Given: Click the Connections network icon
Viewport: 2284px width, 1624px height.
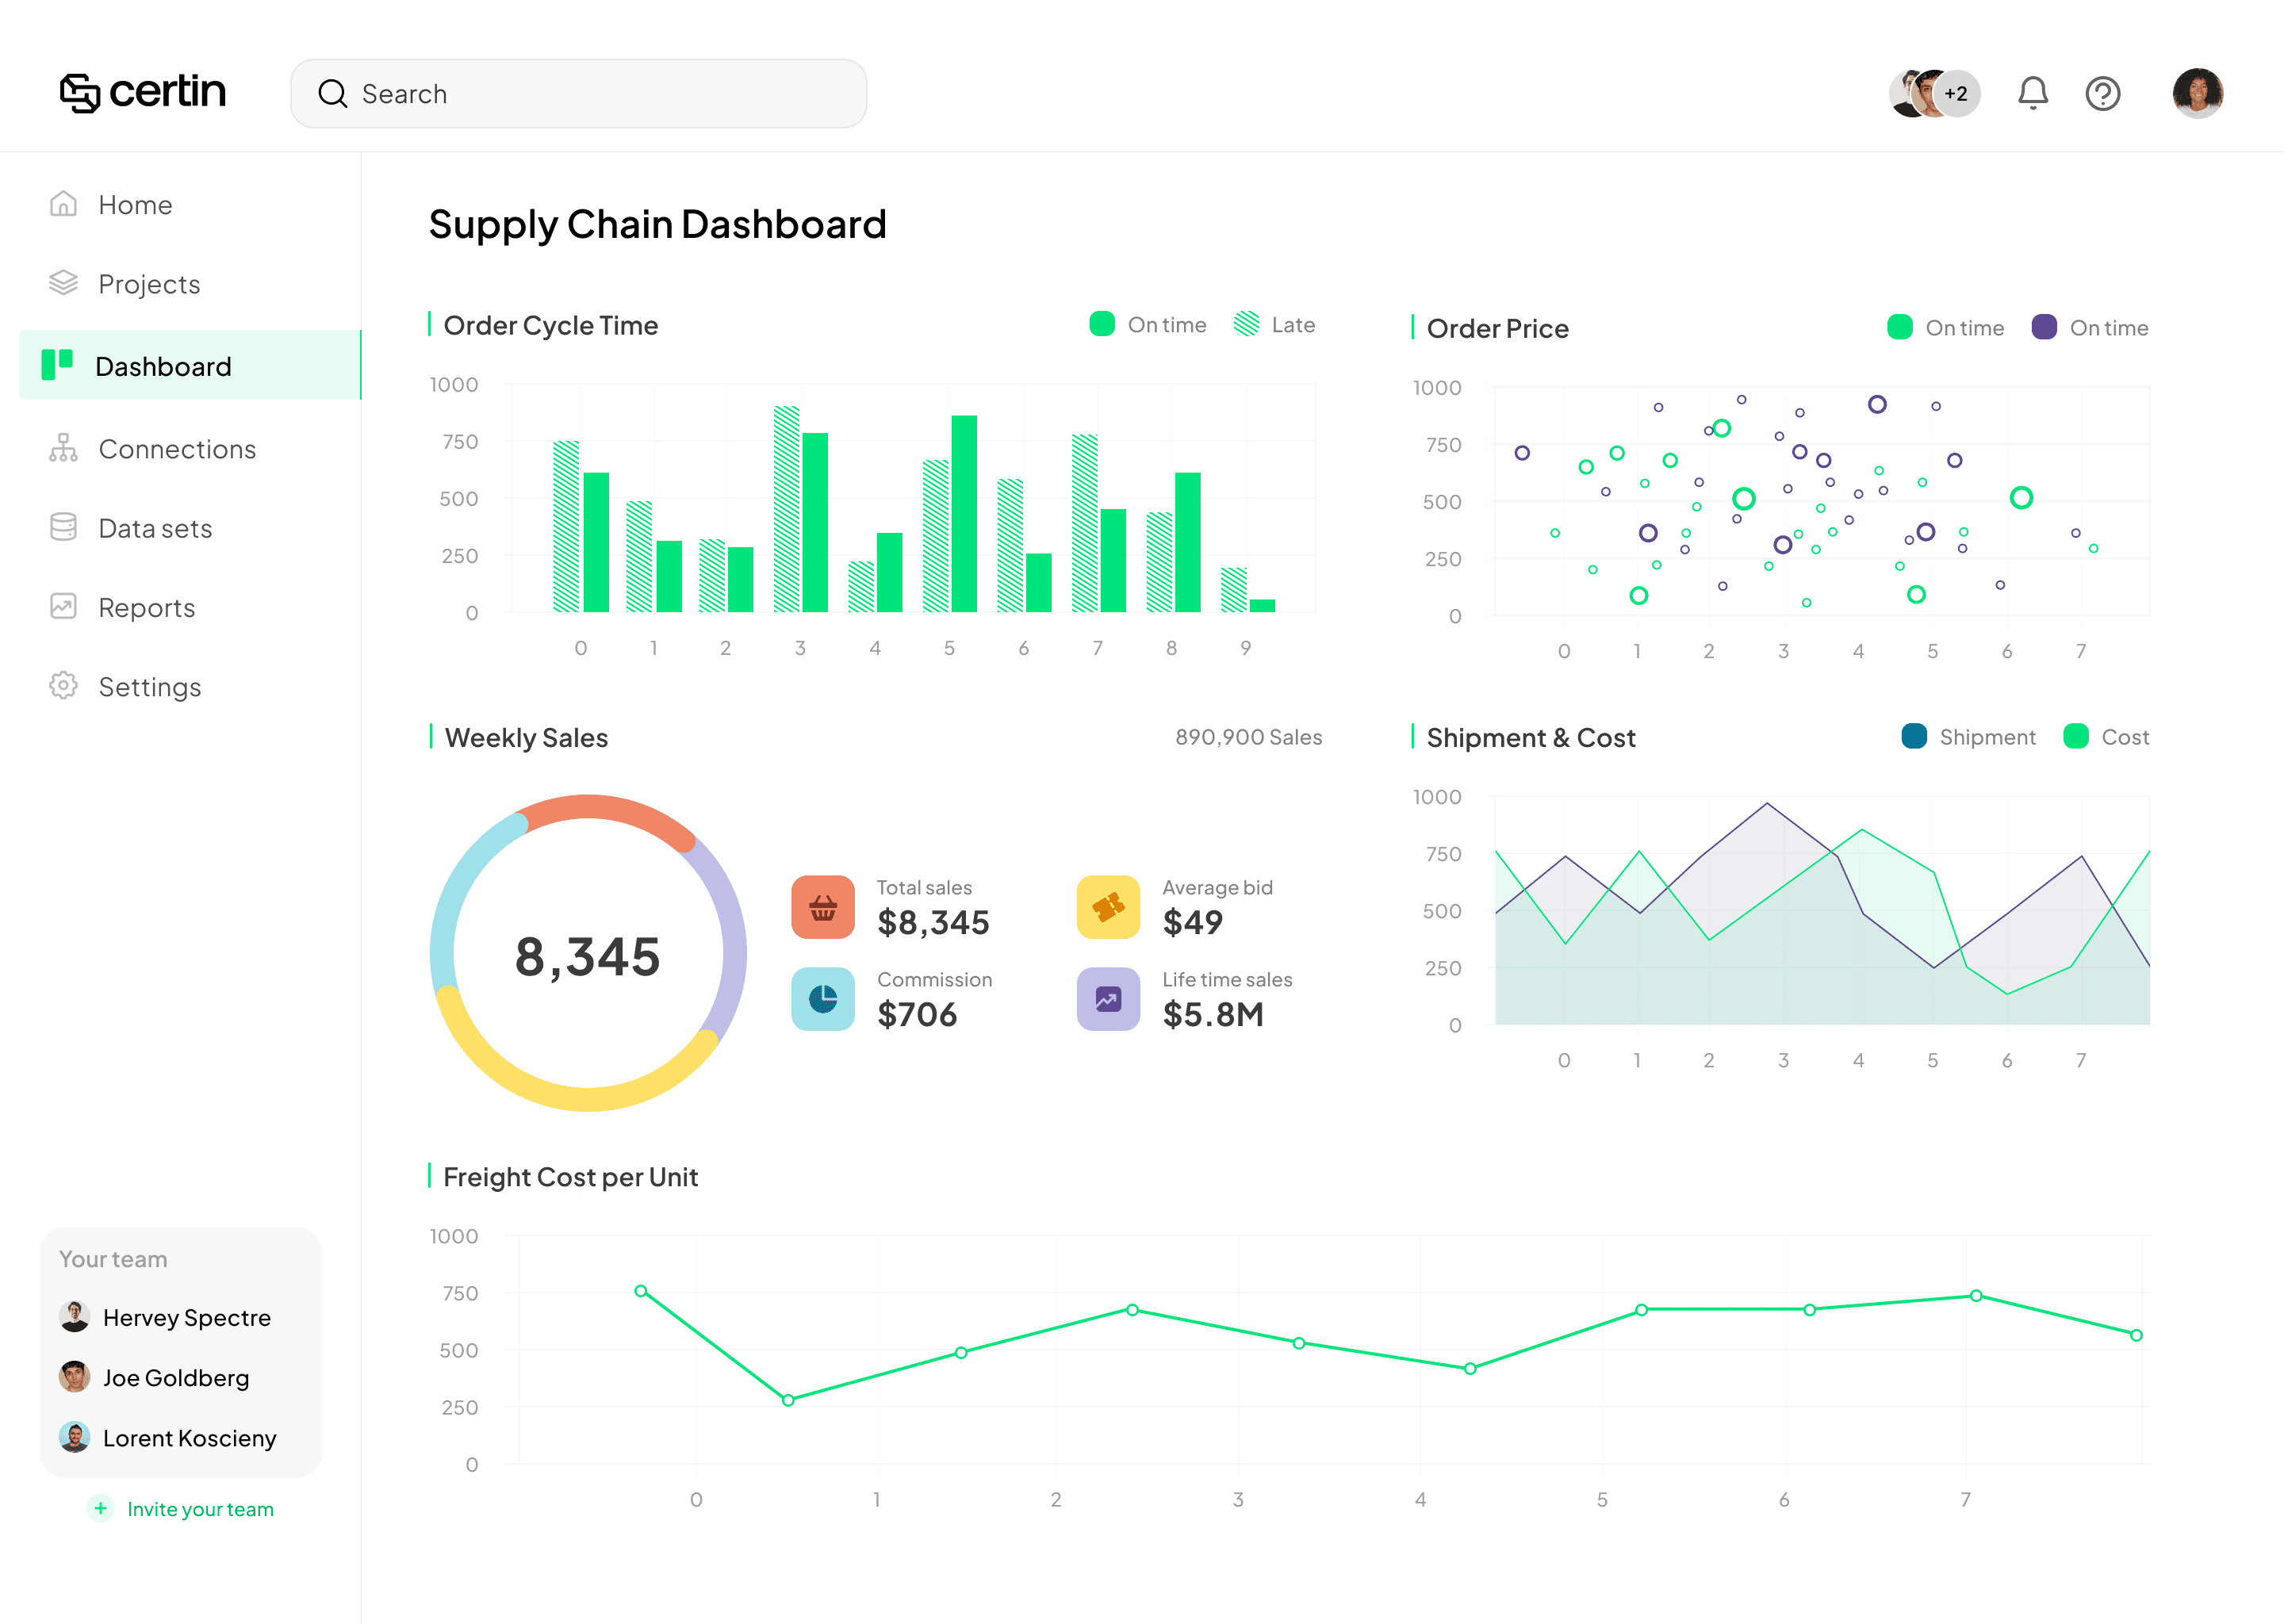Looking at the screenshot, I should [x=63, y=448].
